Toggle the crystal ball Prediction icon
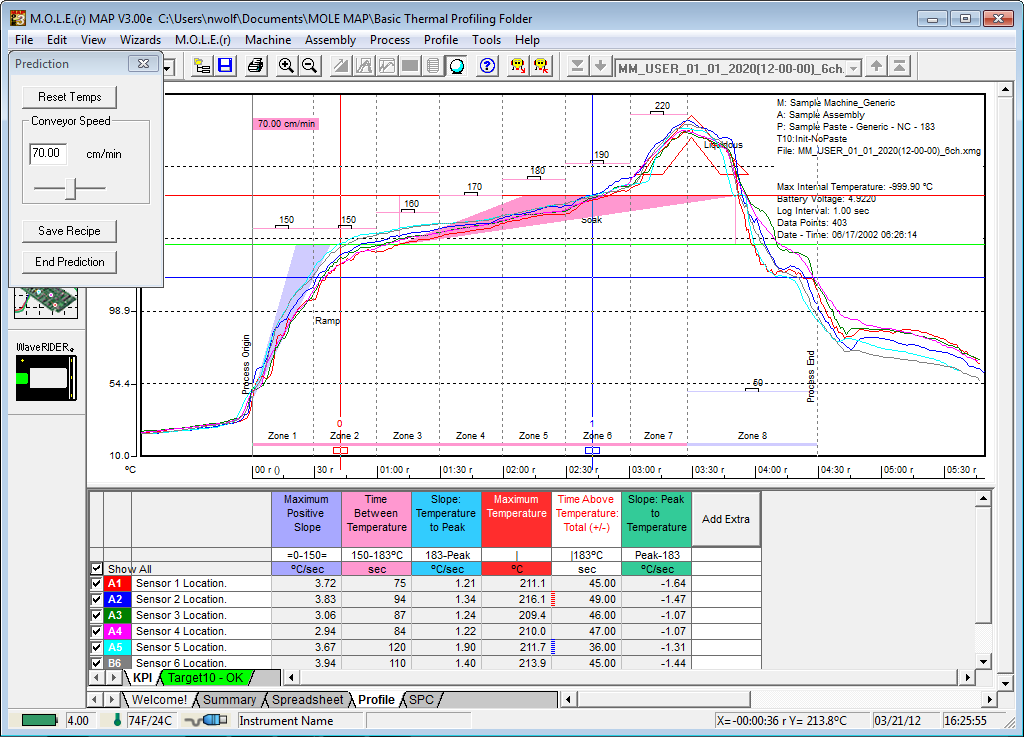This screenshot has width=1024, height=737. click(456, 66)
